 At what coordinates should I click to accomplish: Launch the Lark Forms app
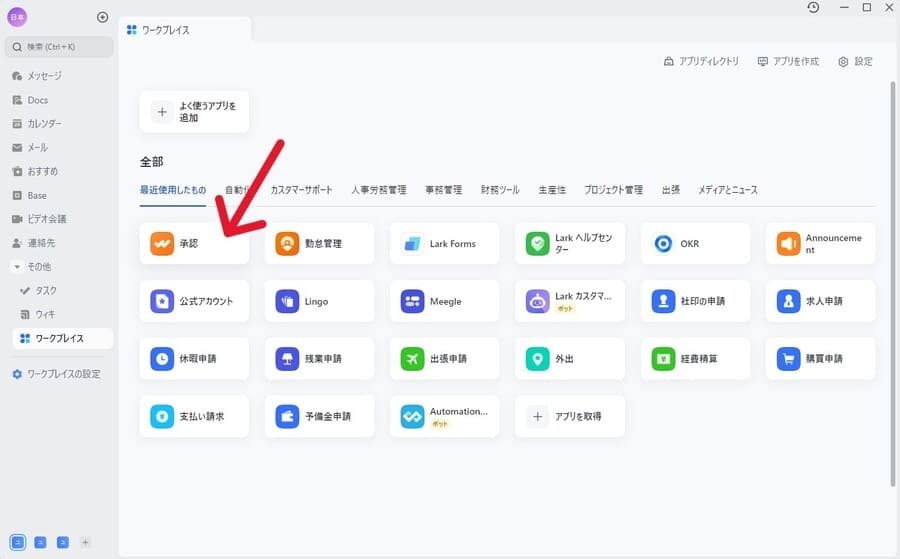click(x=444, y=243)
